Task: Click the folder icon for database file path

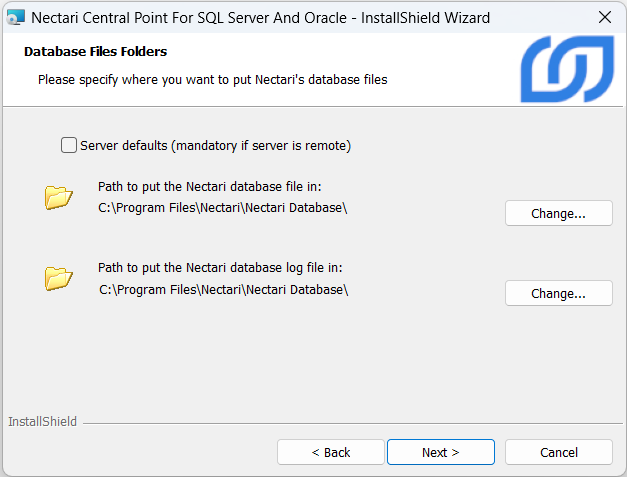Action: click(x=59, y=197)
